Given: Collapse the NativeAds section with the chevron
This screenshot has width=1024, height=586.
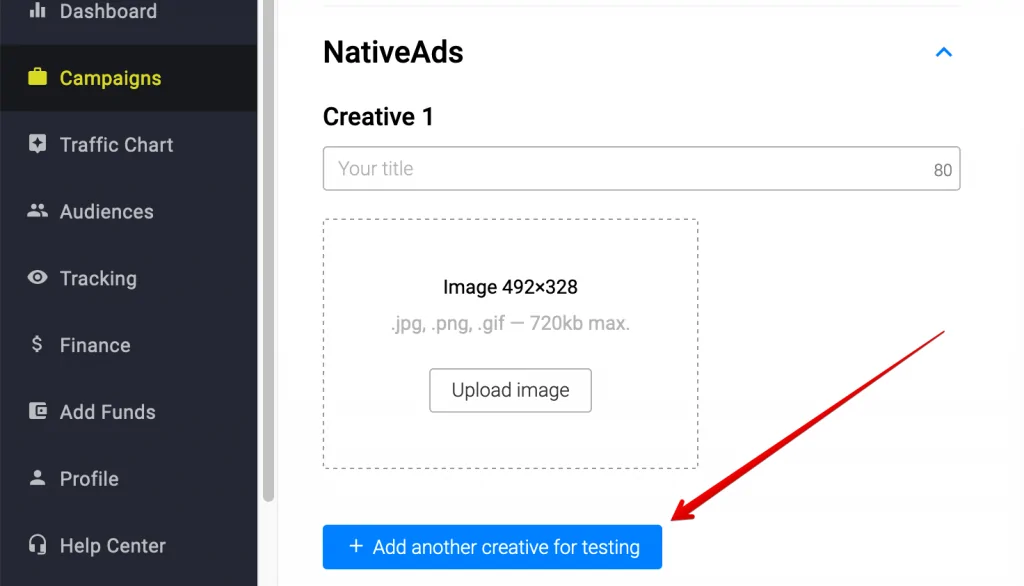Looking at the screenshot, I should coord(943,52).
